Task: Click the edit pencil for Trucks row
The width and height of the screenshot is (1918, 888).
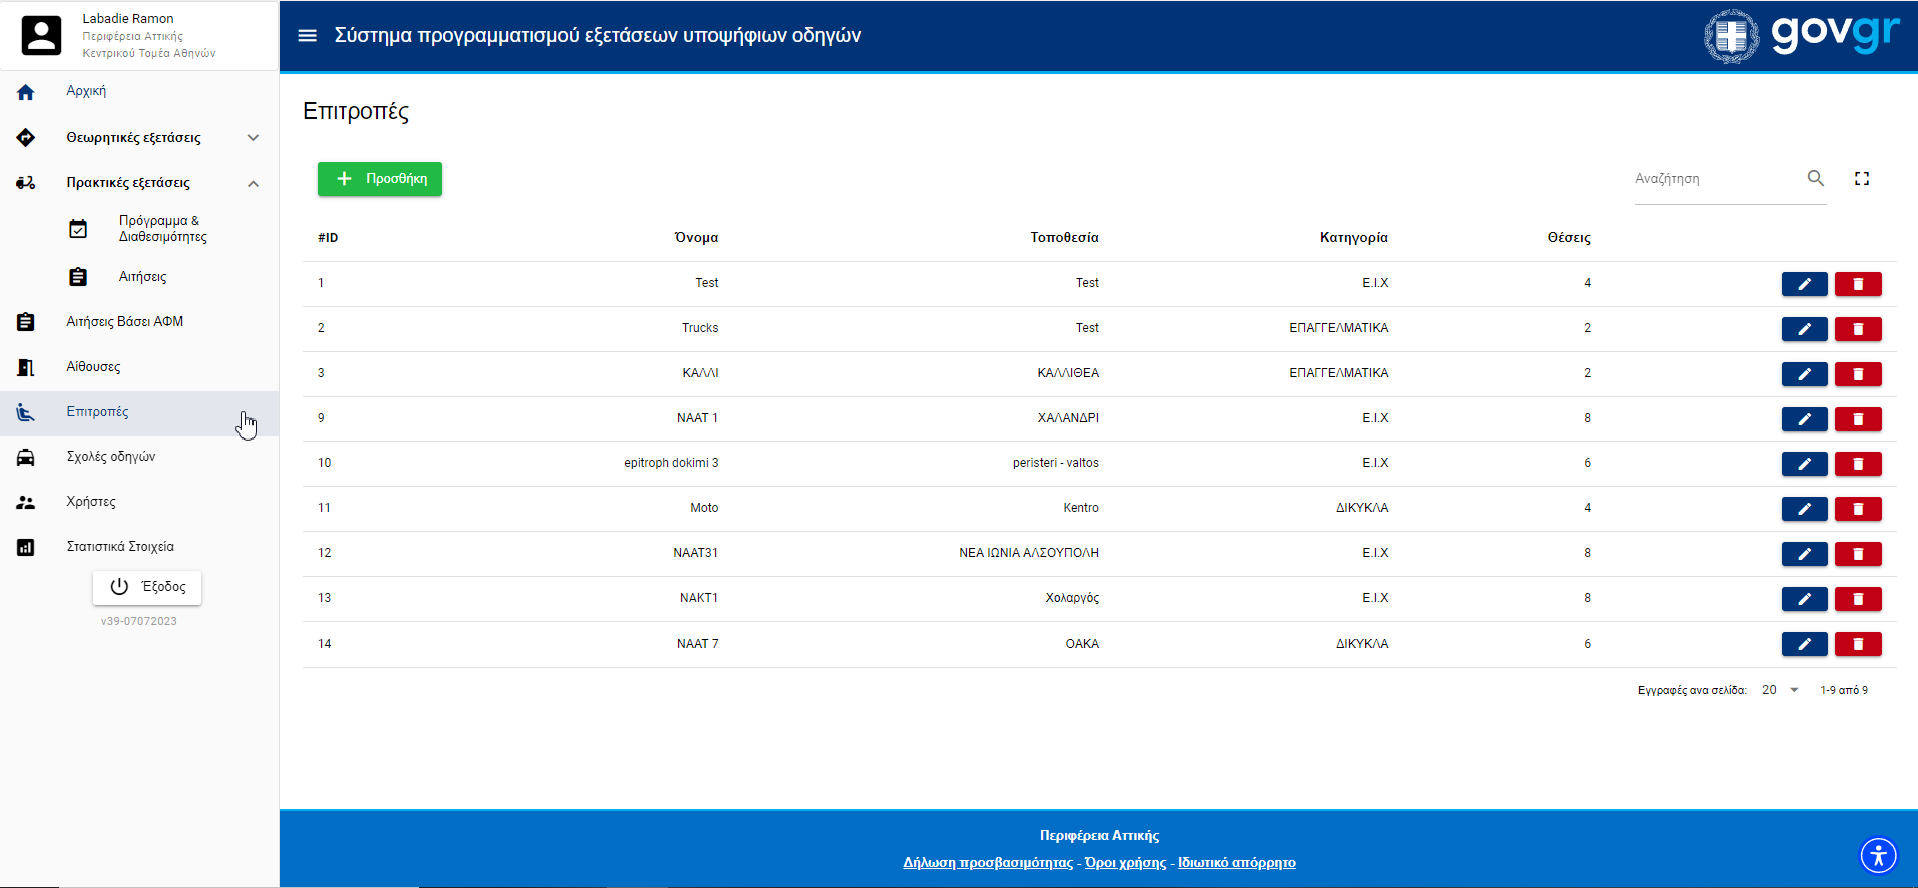Action: tap(1804, 329)
